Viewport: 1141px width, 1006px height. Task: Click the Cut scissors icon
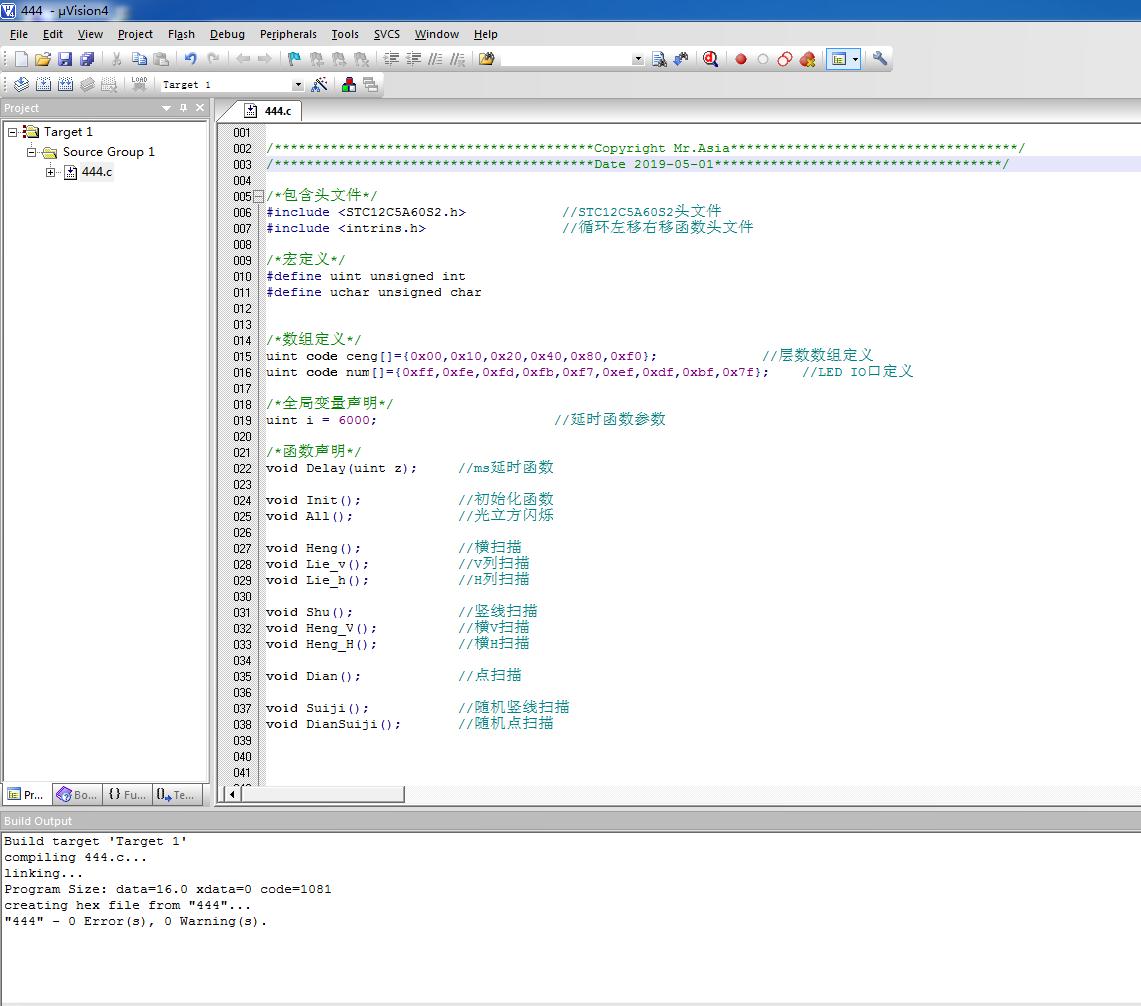coord(116,59)
